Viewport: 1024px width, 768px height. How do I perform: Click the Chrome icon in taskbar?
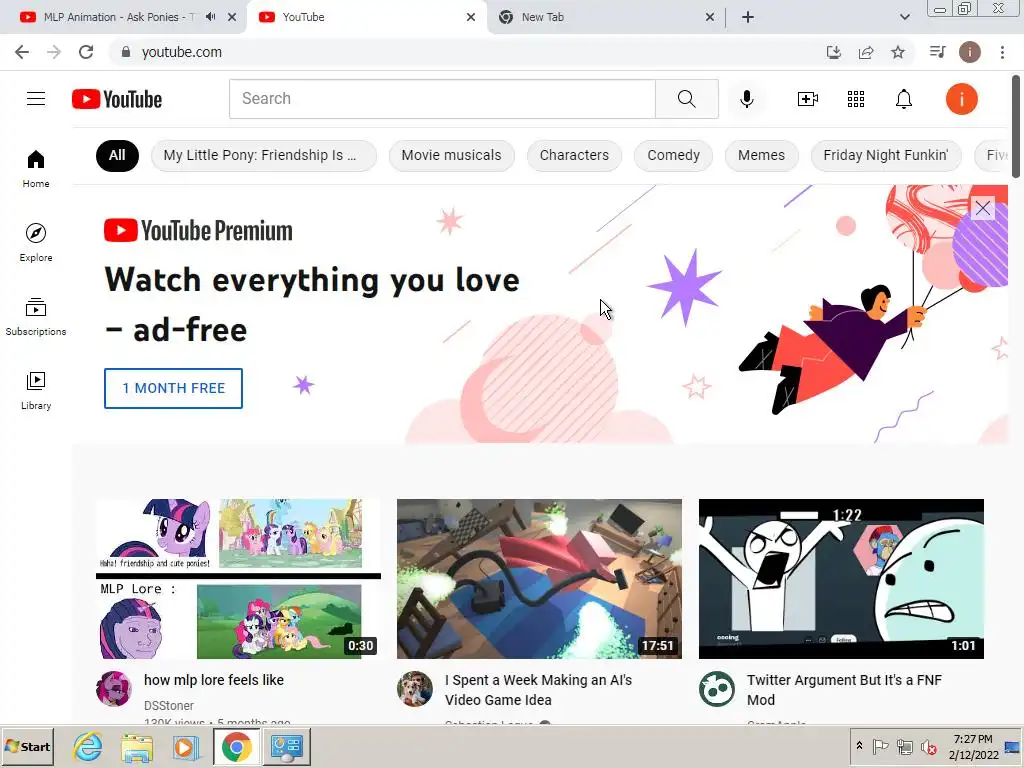tap(236, 746)
